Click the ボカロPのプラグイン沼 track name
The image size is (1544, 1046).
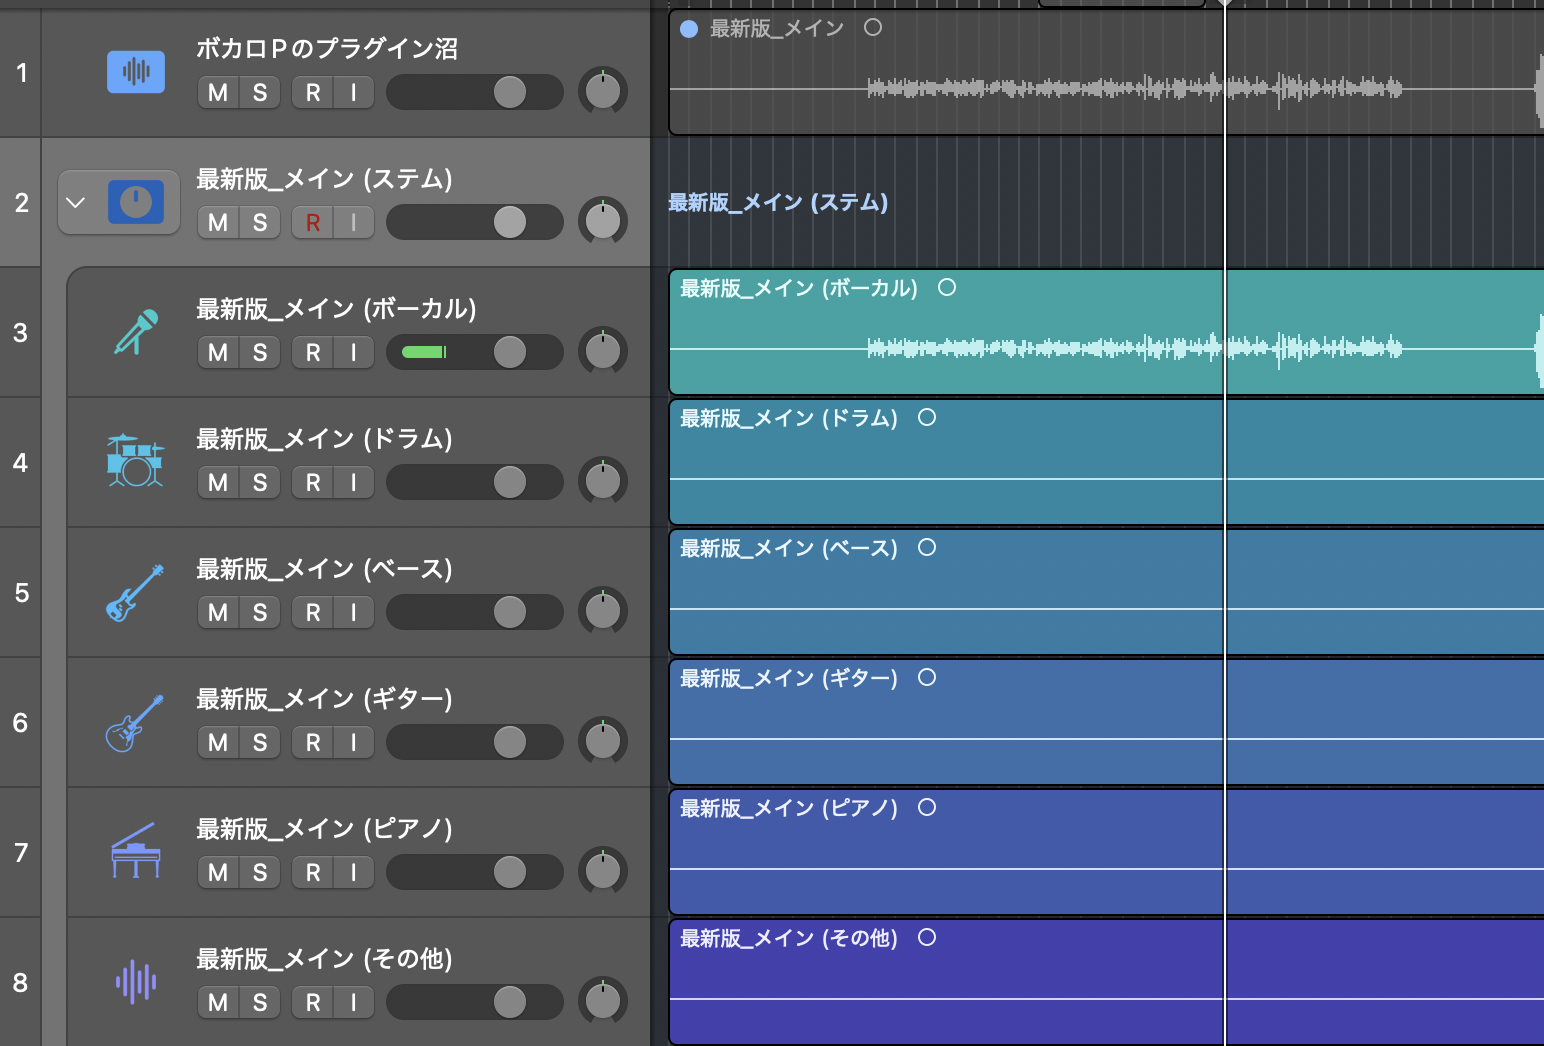(327, 49)
